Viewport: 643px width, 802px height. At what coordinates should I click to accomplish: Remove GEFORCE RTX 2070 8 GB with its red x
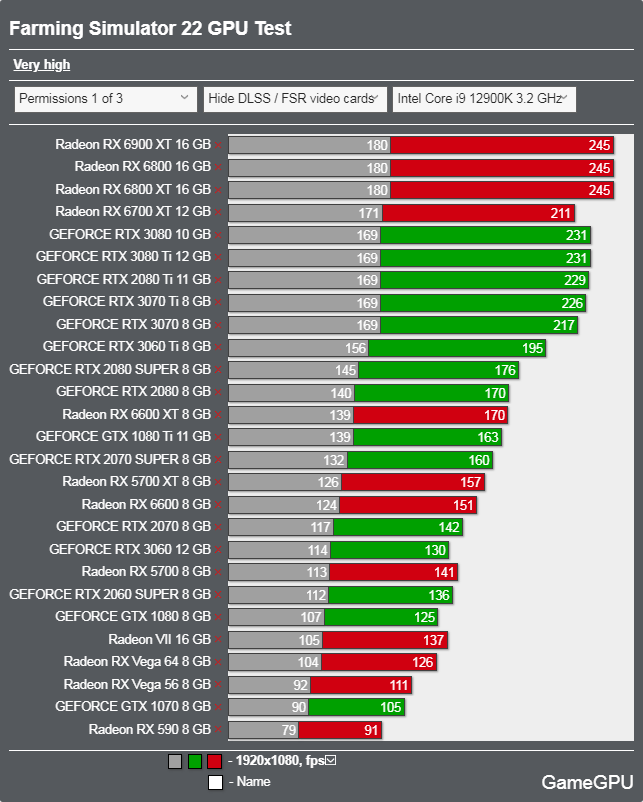click(218, 527)
